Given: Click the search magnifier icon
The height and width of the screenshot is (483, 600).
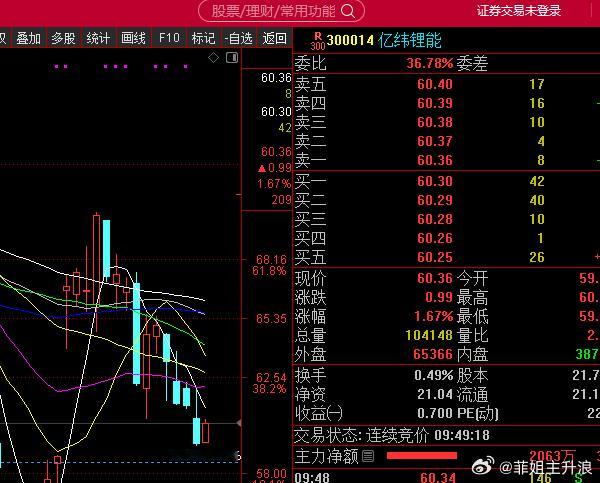Looking at the screenshot, I should (x=347, y=11).
